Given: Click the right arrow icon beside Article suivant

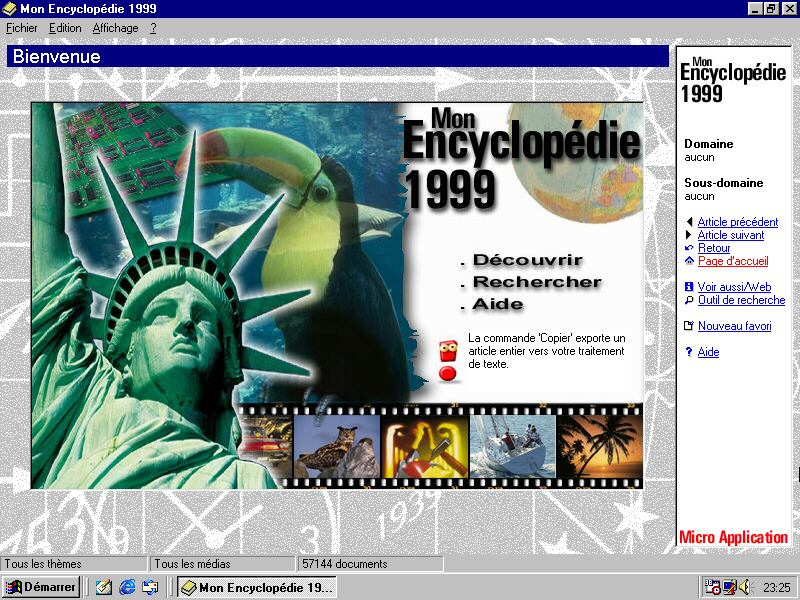Looking at the screenshot, I should click(689, 235).
